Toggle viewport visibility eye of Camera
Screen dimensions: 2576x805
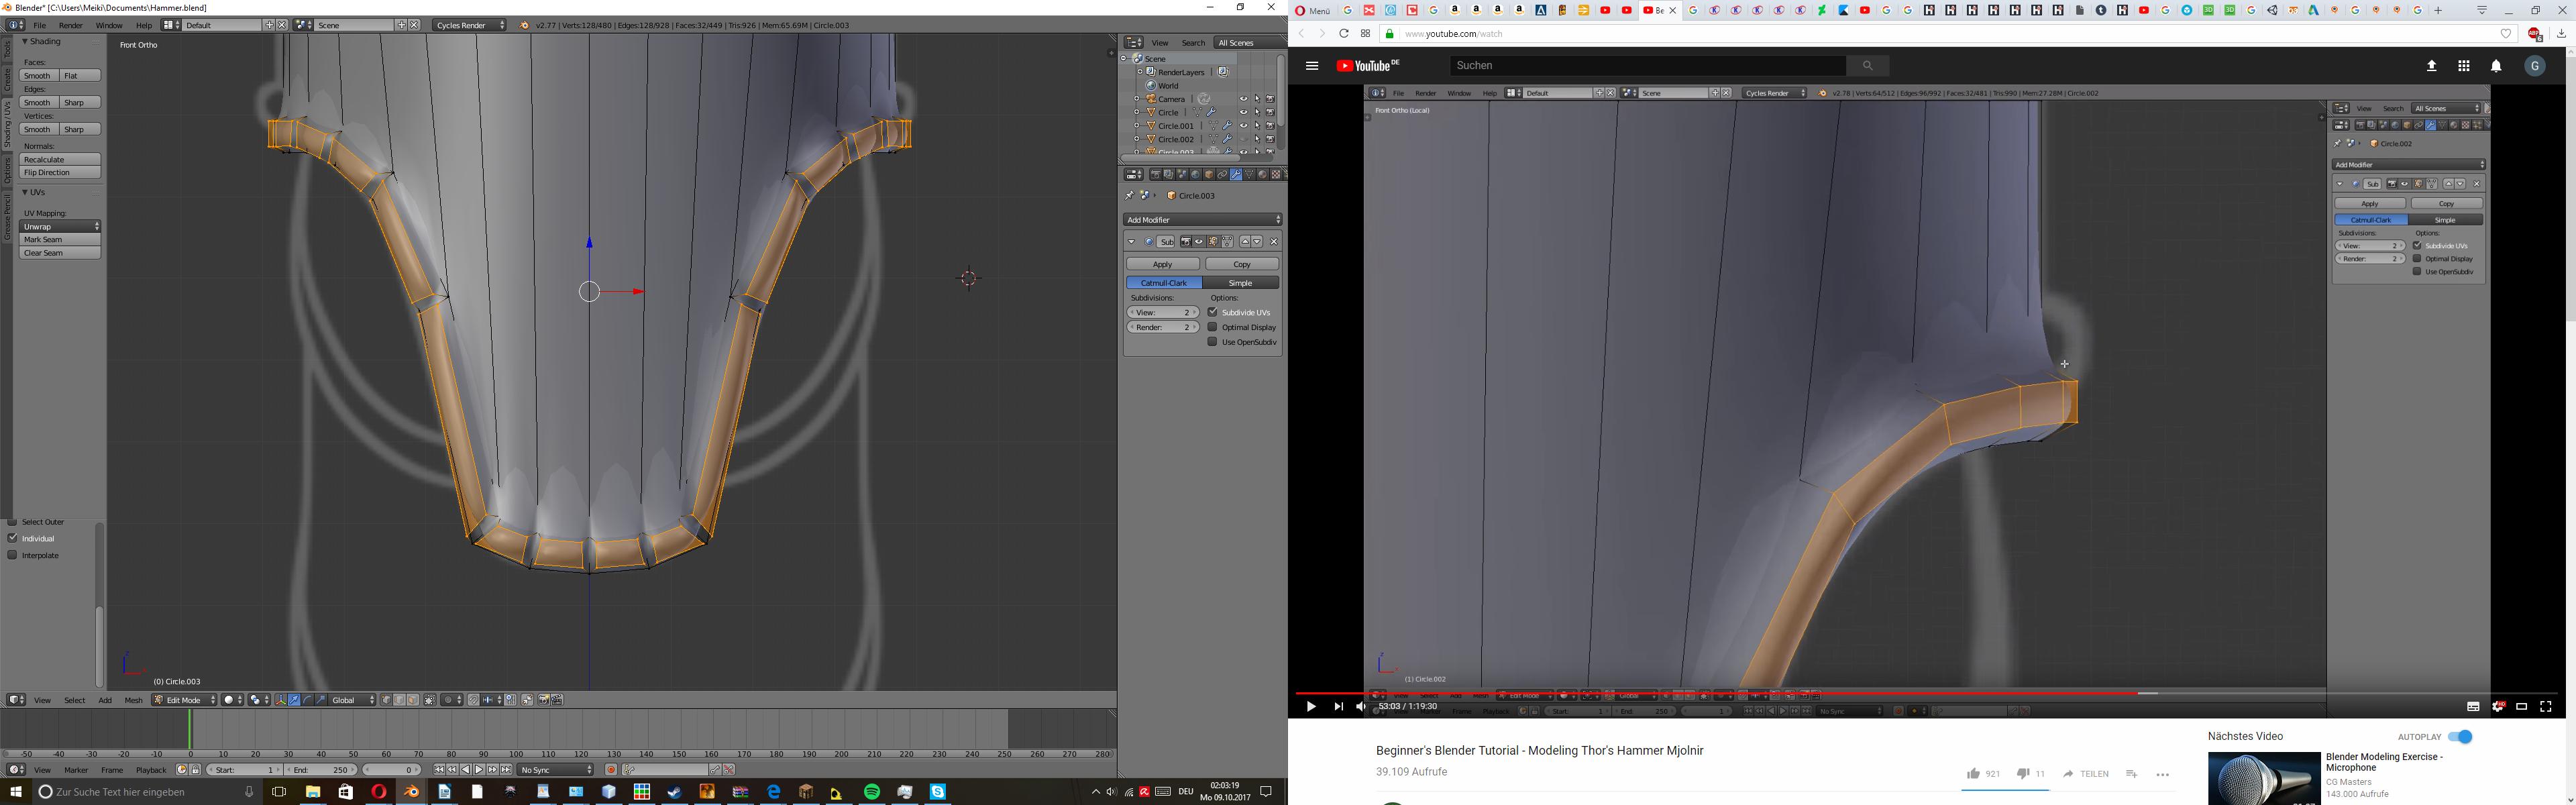1244,99
